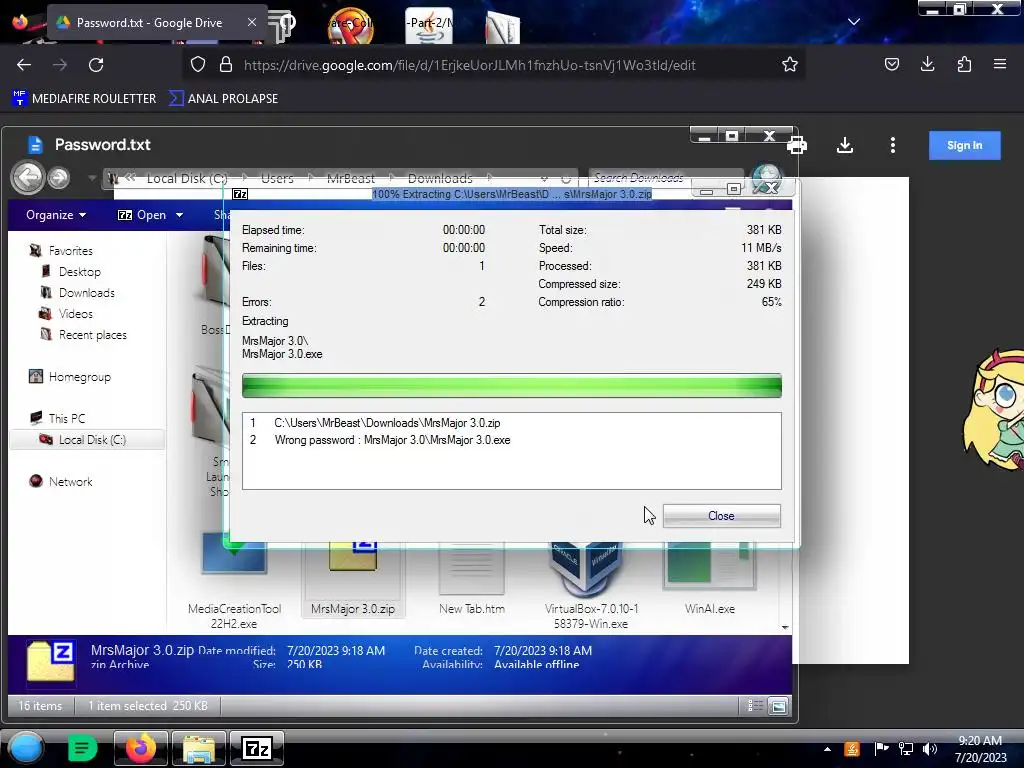Image resolution: width=1024 pixels, height=768 pixels.
Task: Switch to 7-Zip on the taskbar
Action: coord(257,748)
